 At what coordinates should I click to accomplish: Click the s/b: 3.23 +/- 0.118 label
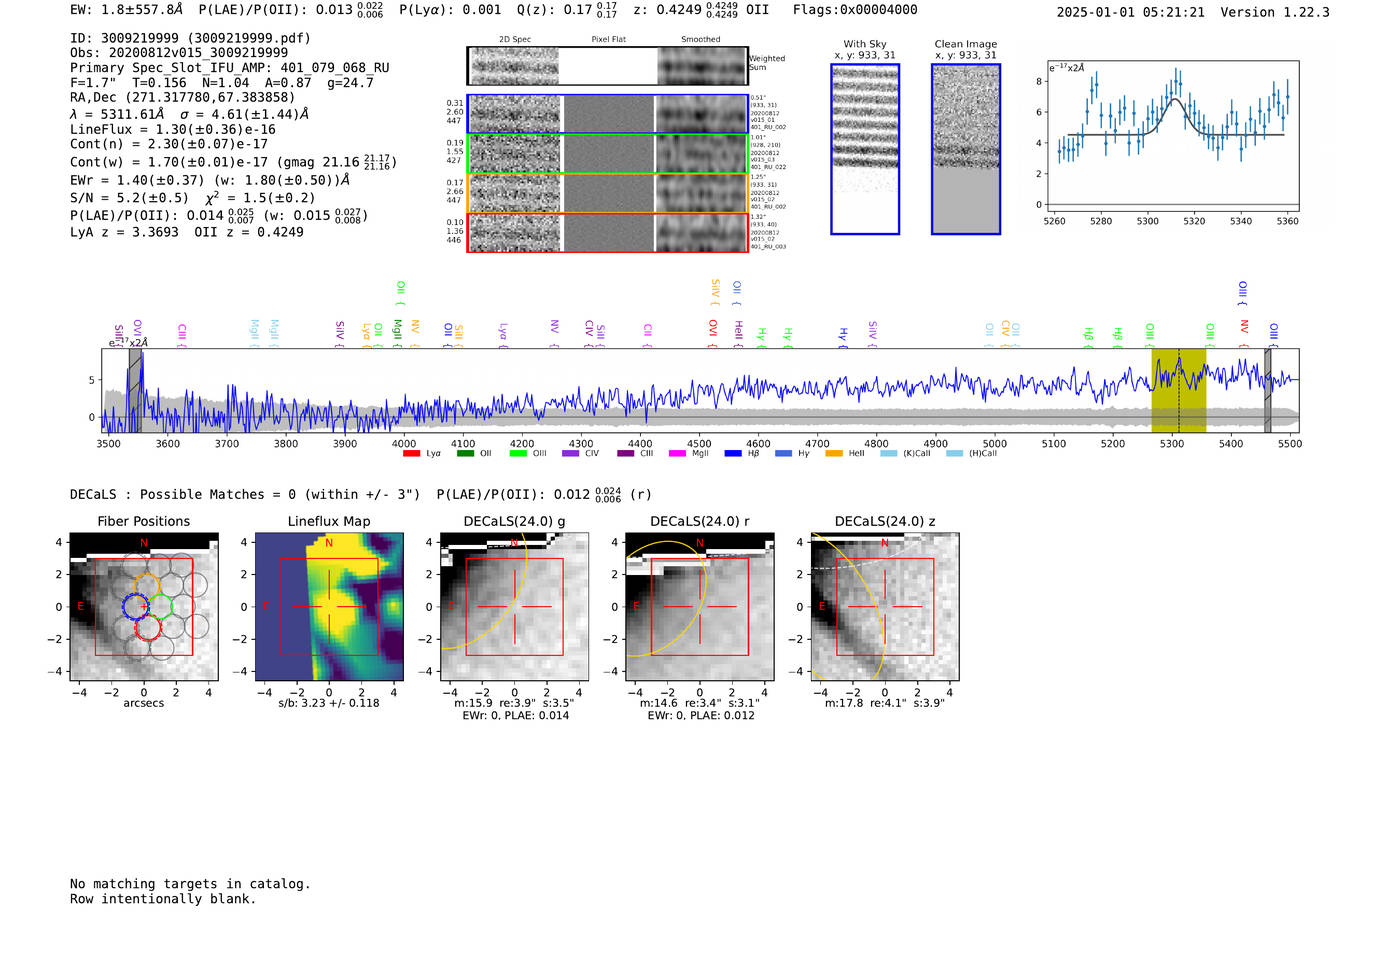pyautogui.click(x=329, y=703)
